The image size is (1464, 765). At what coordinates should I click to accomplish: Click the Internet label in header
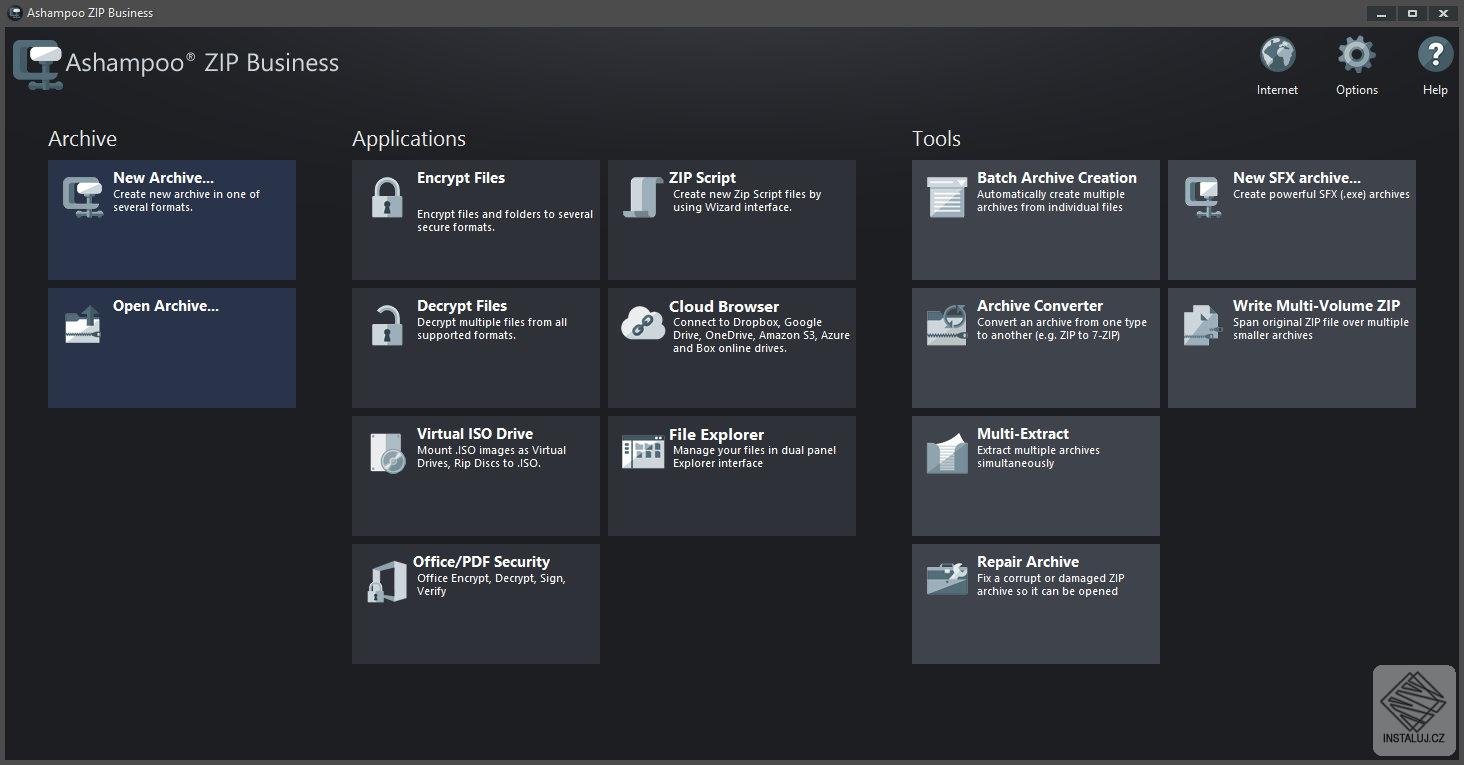coord(1278,90)
